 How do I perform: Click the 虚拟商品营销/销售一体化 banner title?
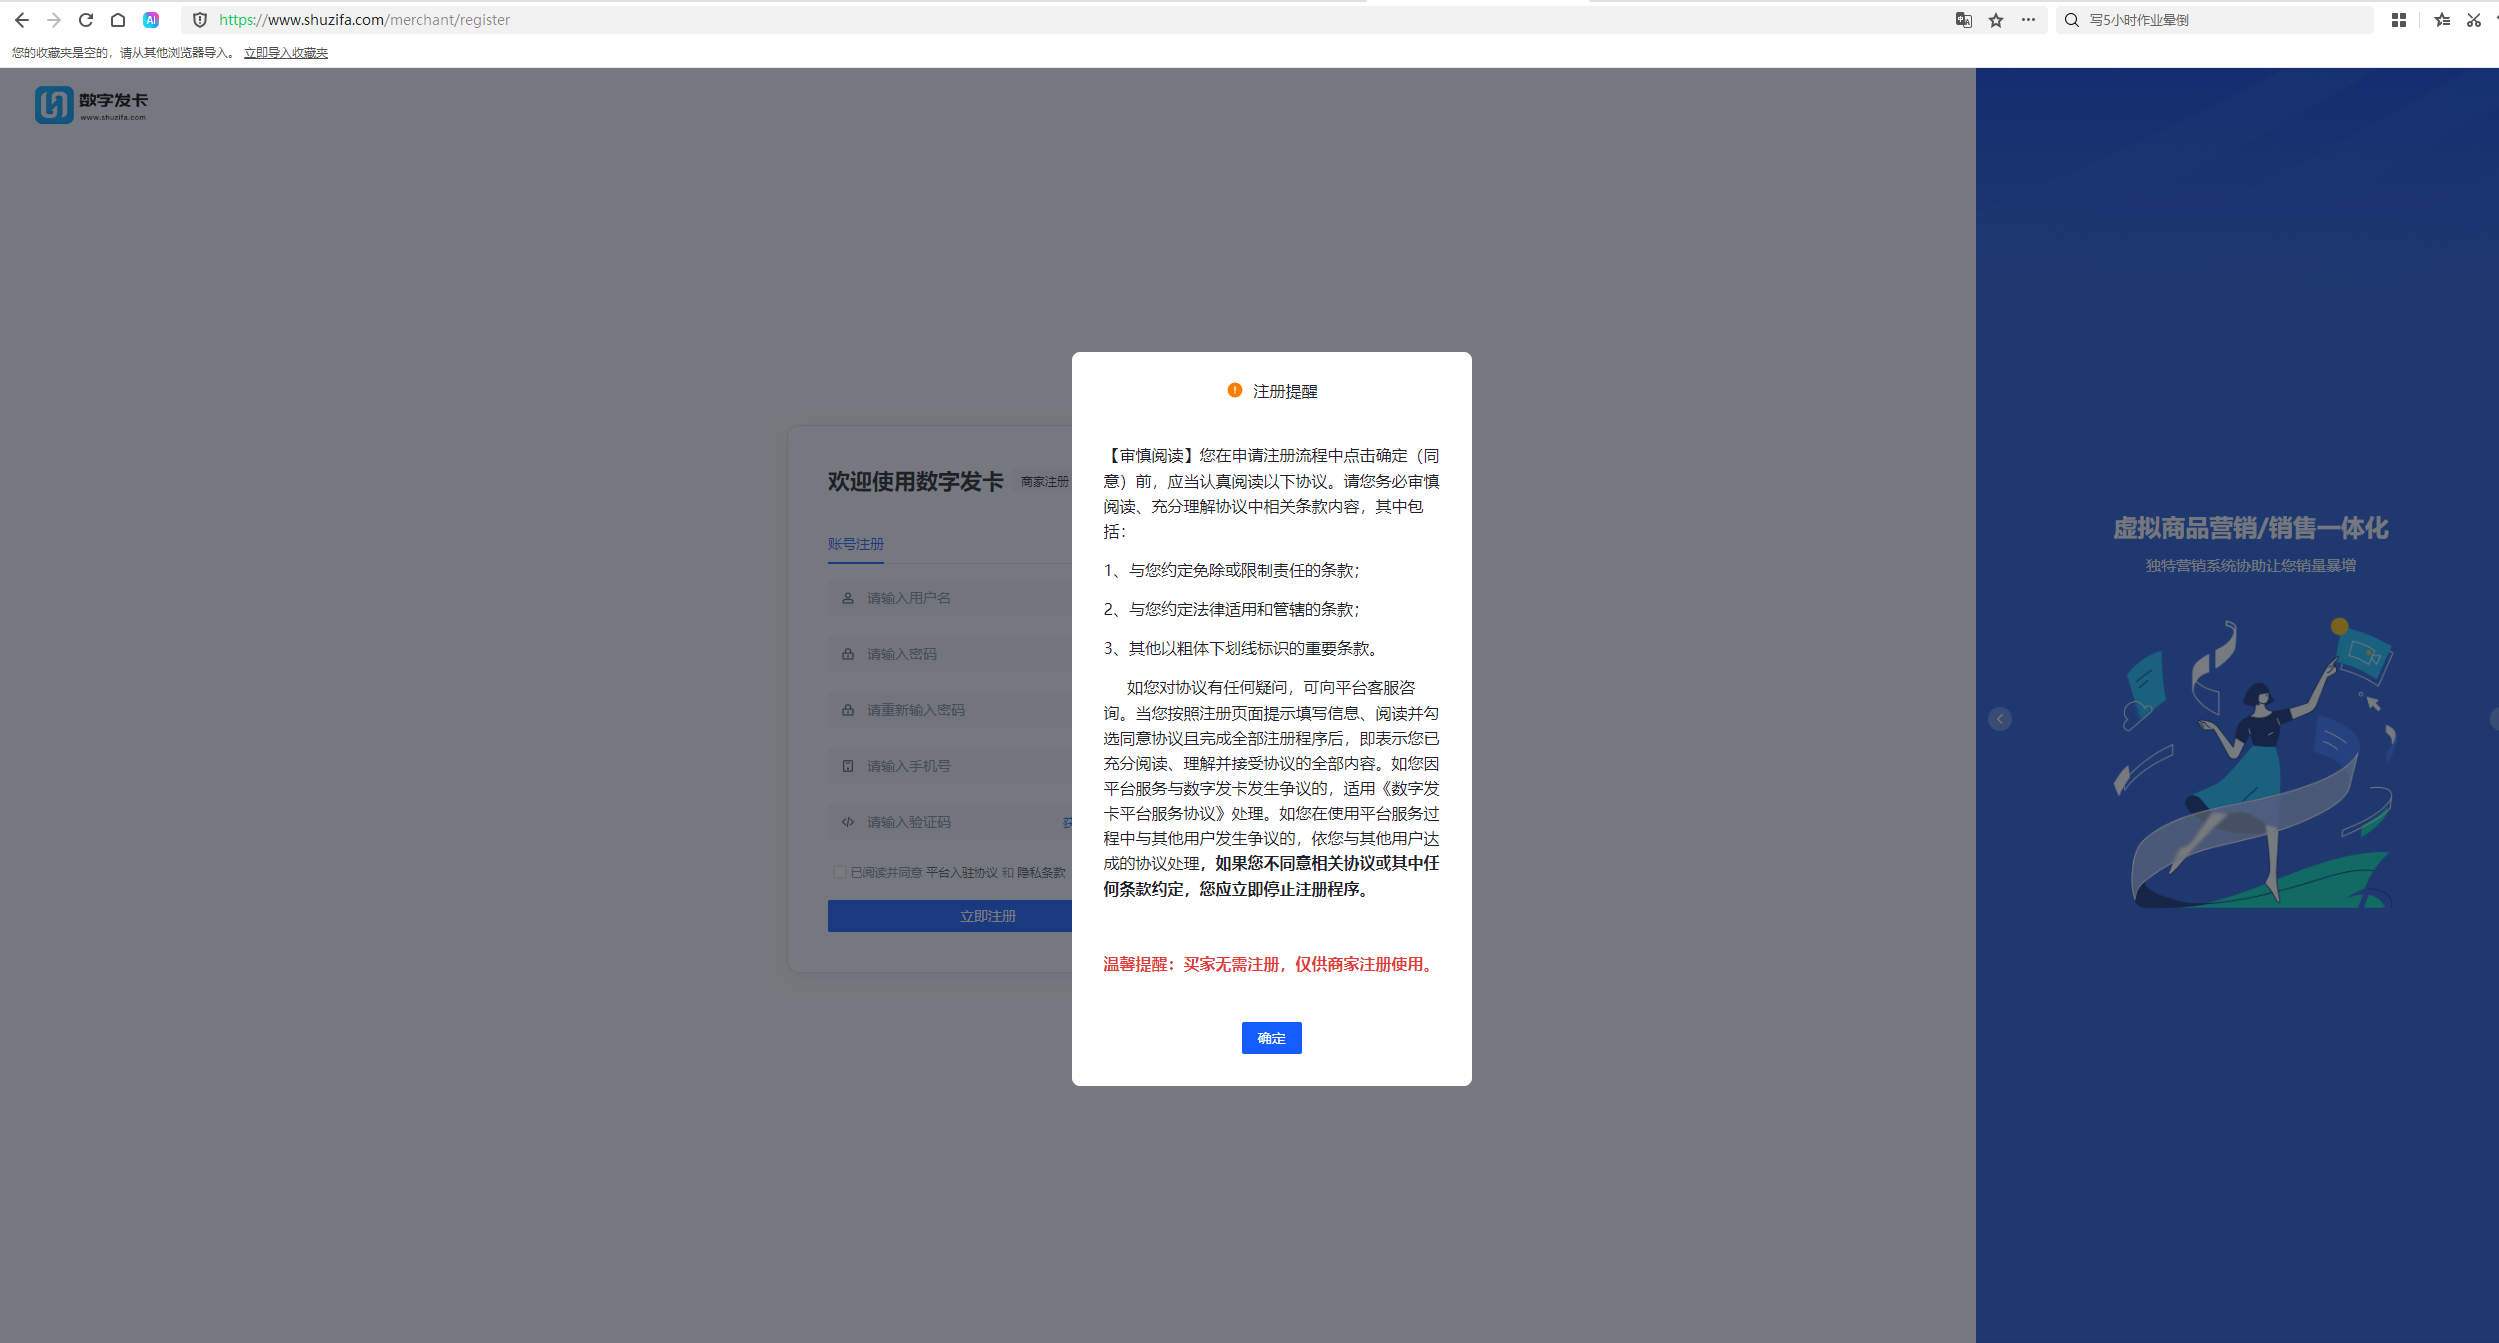point(2250,528)
